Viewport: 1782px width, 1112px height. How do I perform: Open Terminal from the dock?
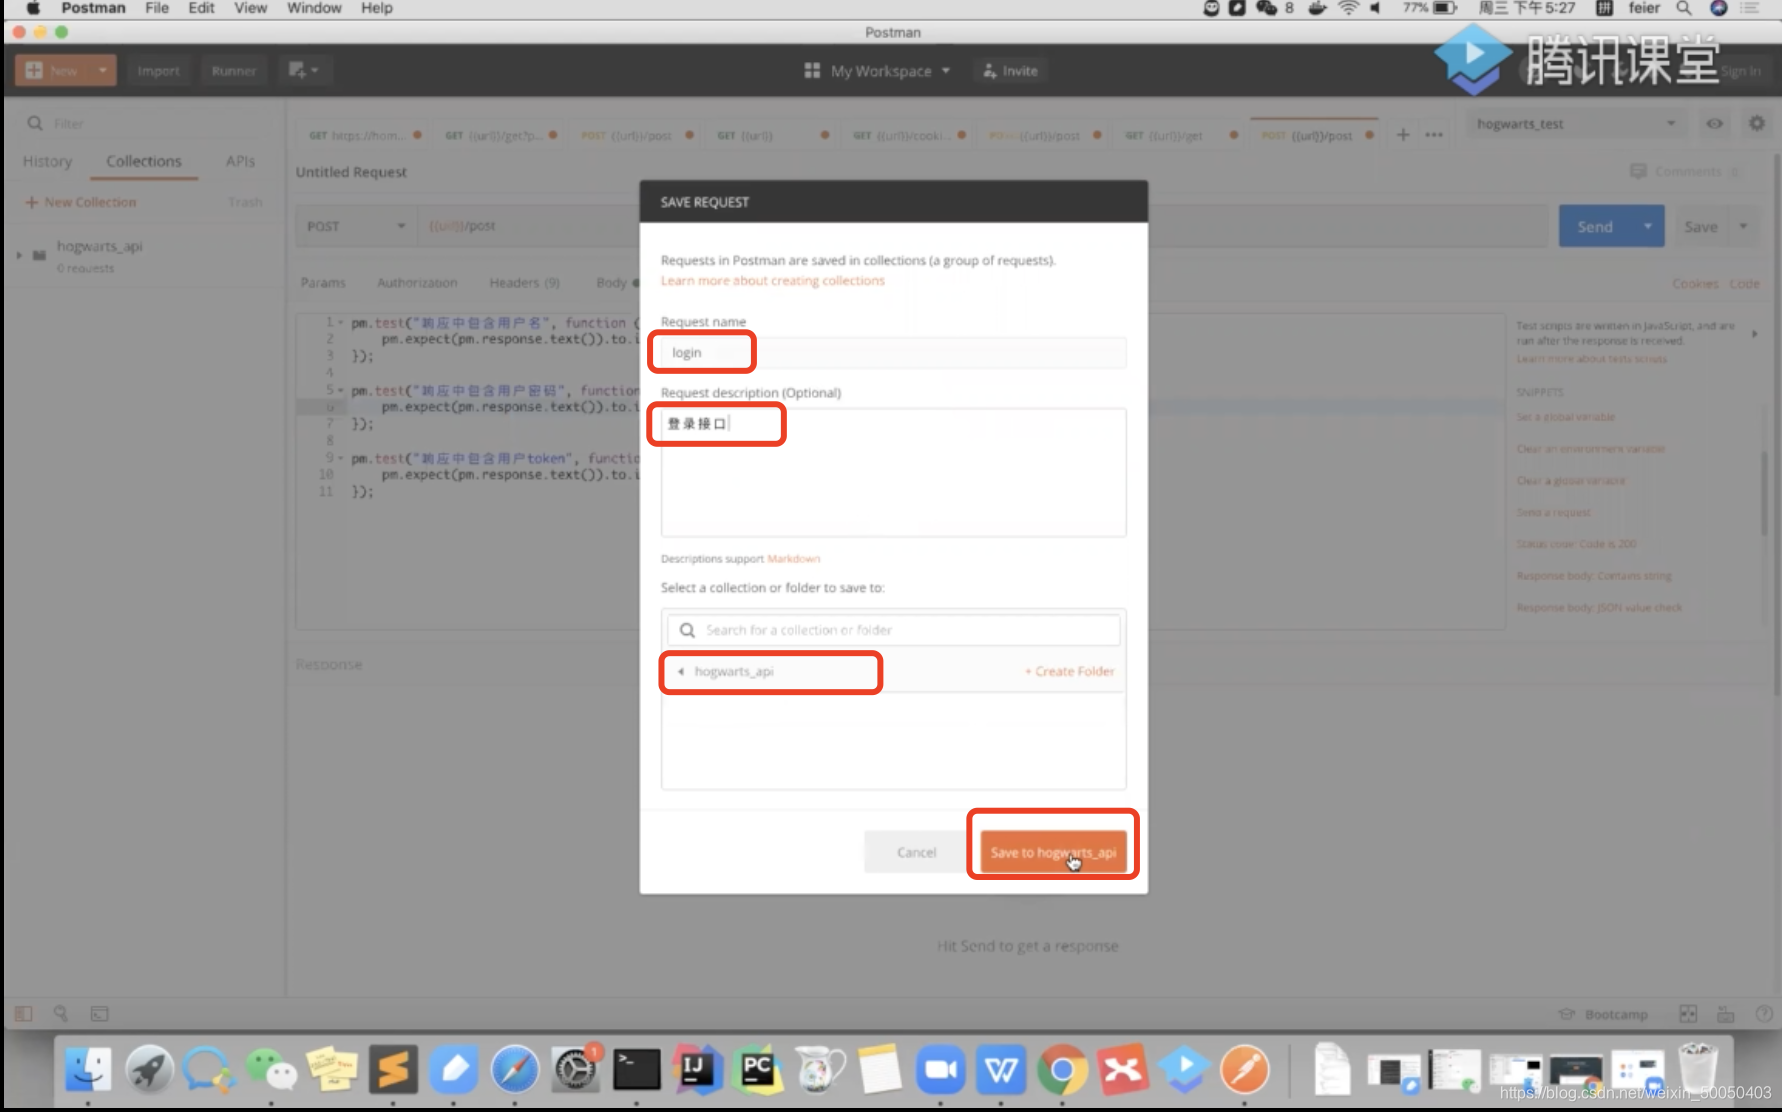(637, 1070)
